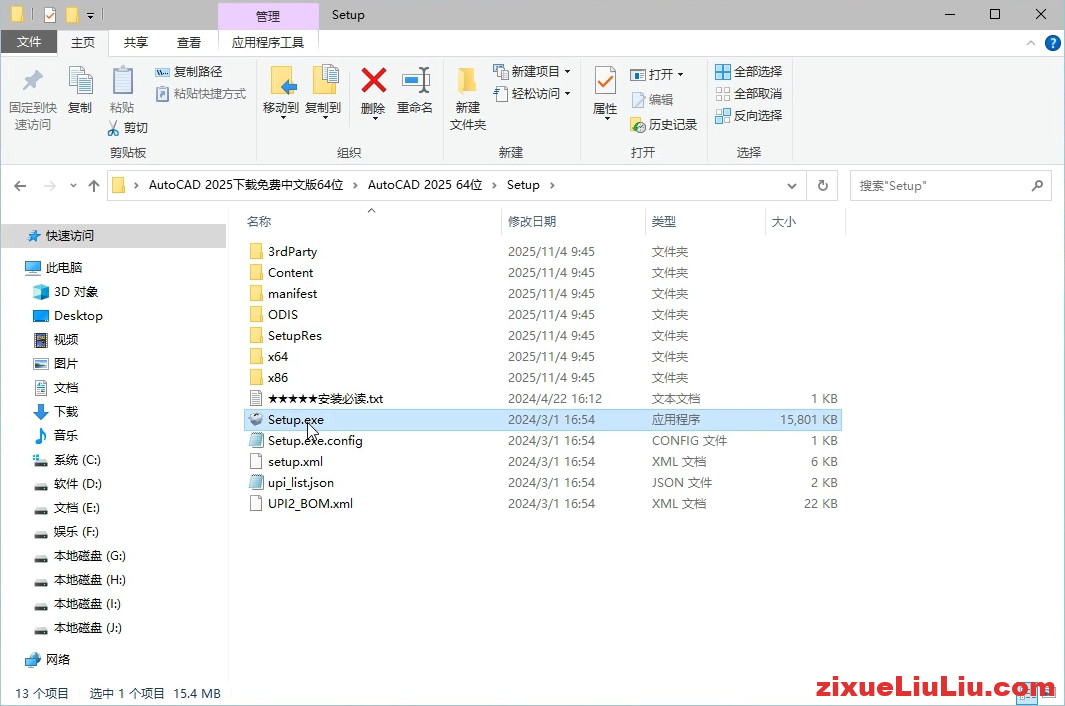Refresh the folder with the refresh icon

[822, 185]
